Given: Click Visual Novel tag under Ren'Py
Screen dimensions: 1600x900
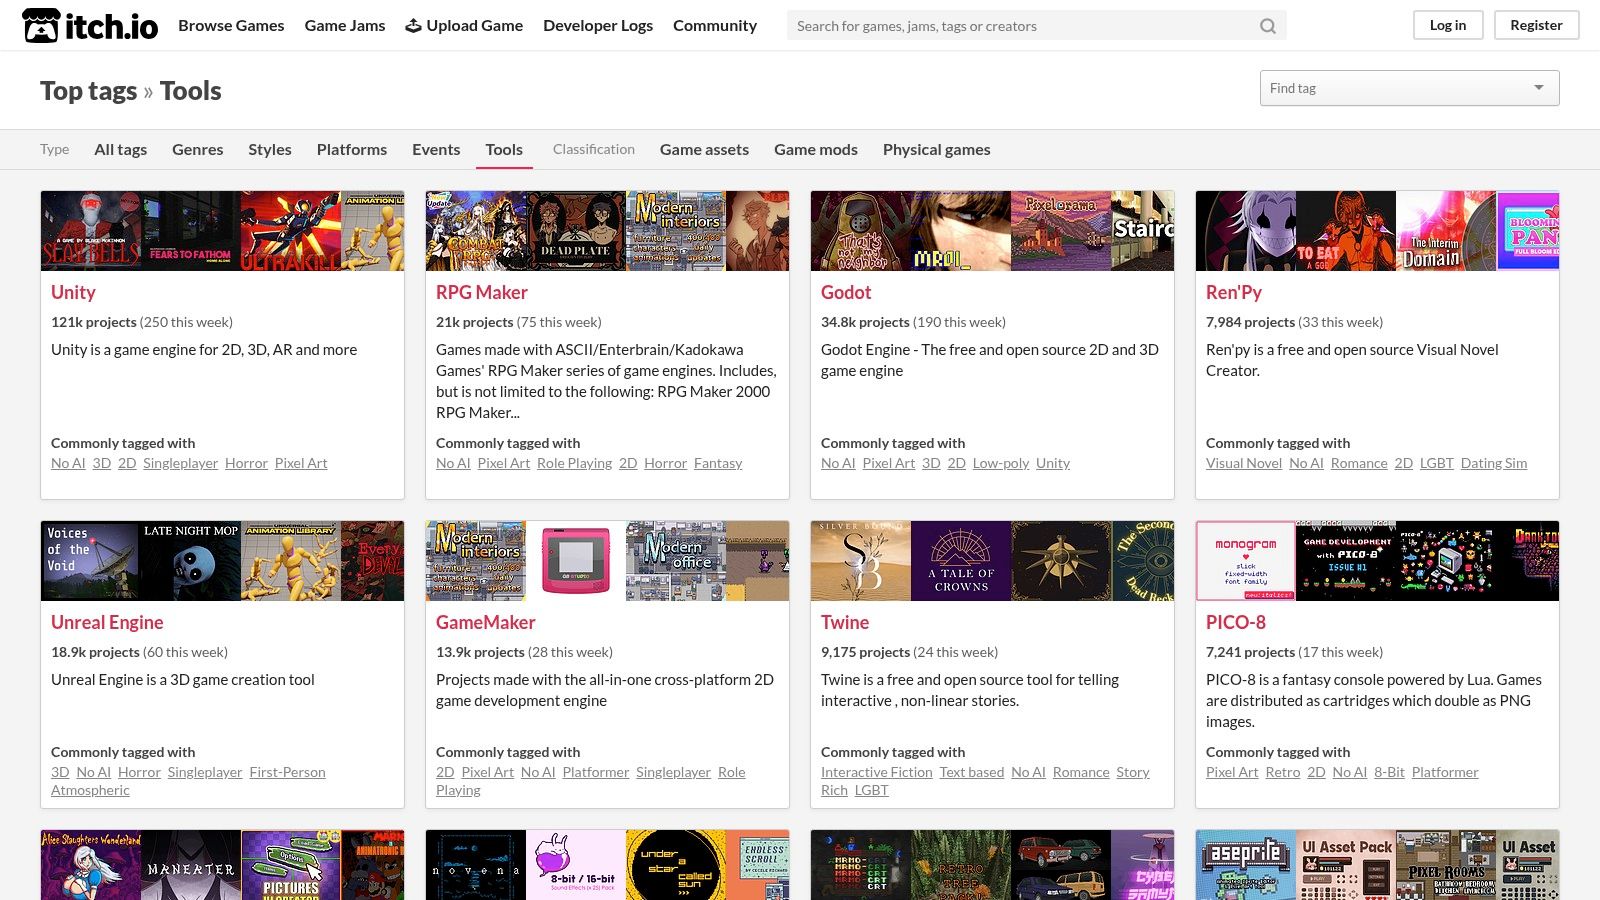Looking at the screenshot, I should 1244,463.
